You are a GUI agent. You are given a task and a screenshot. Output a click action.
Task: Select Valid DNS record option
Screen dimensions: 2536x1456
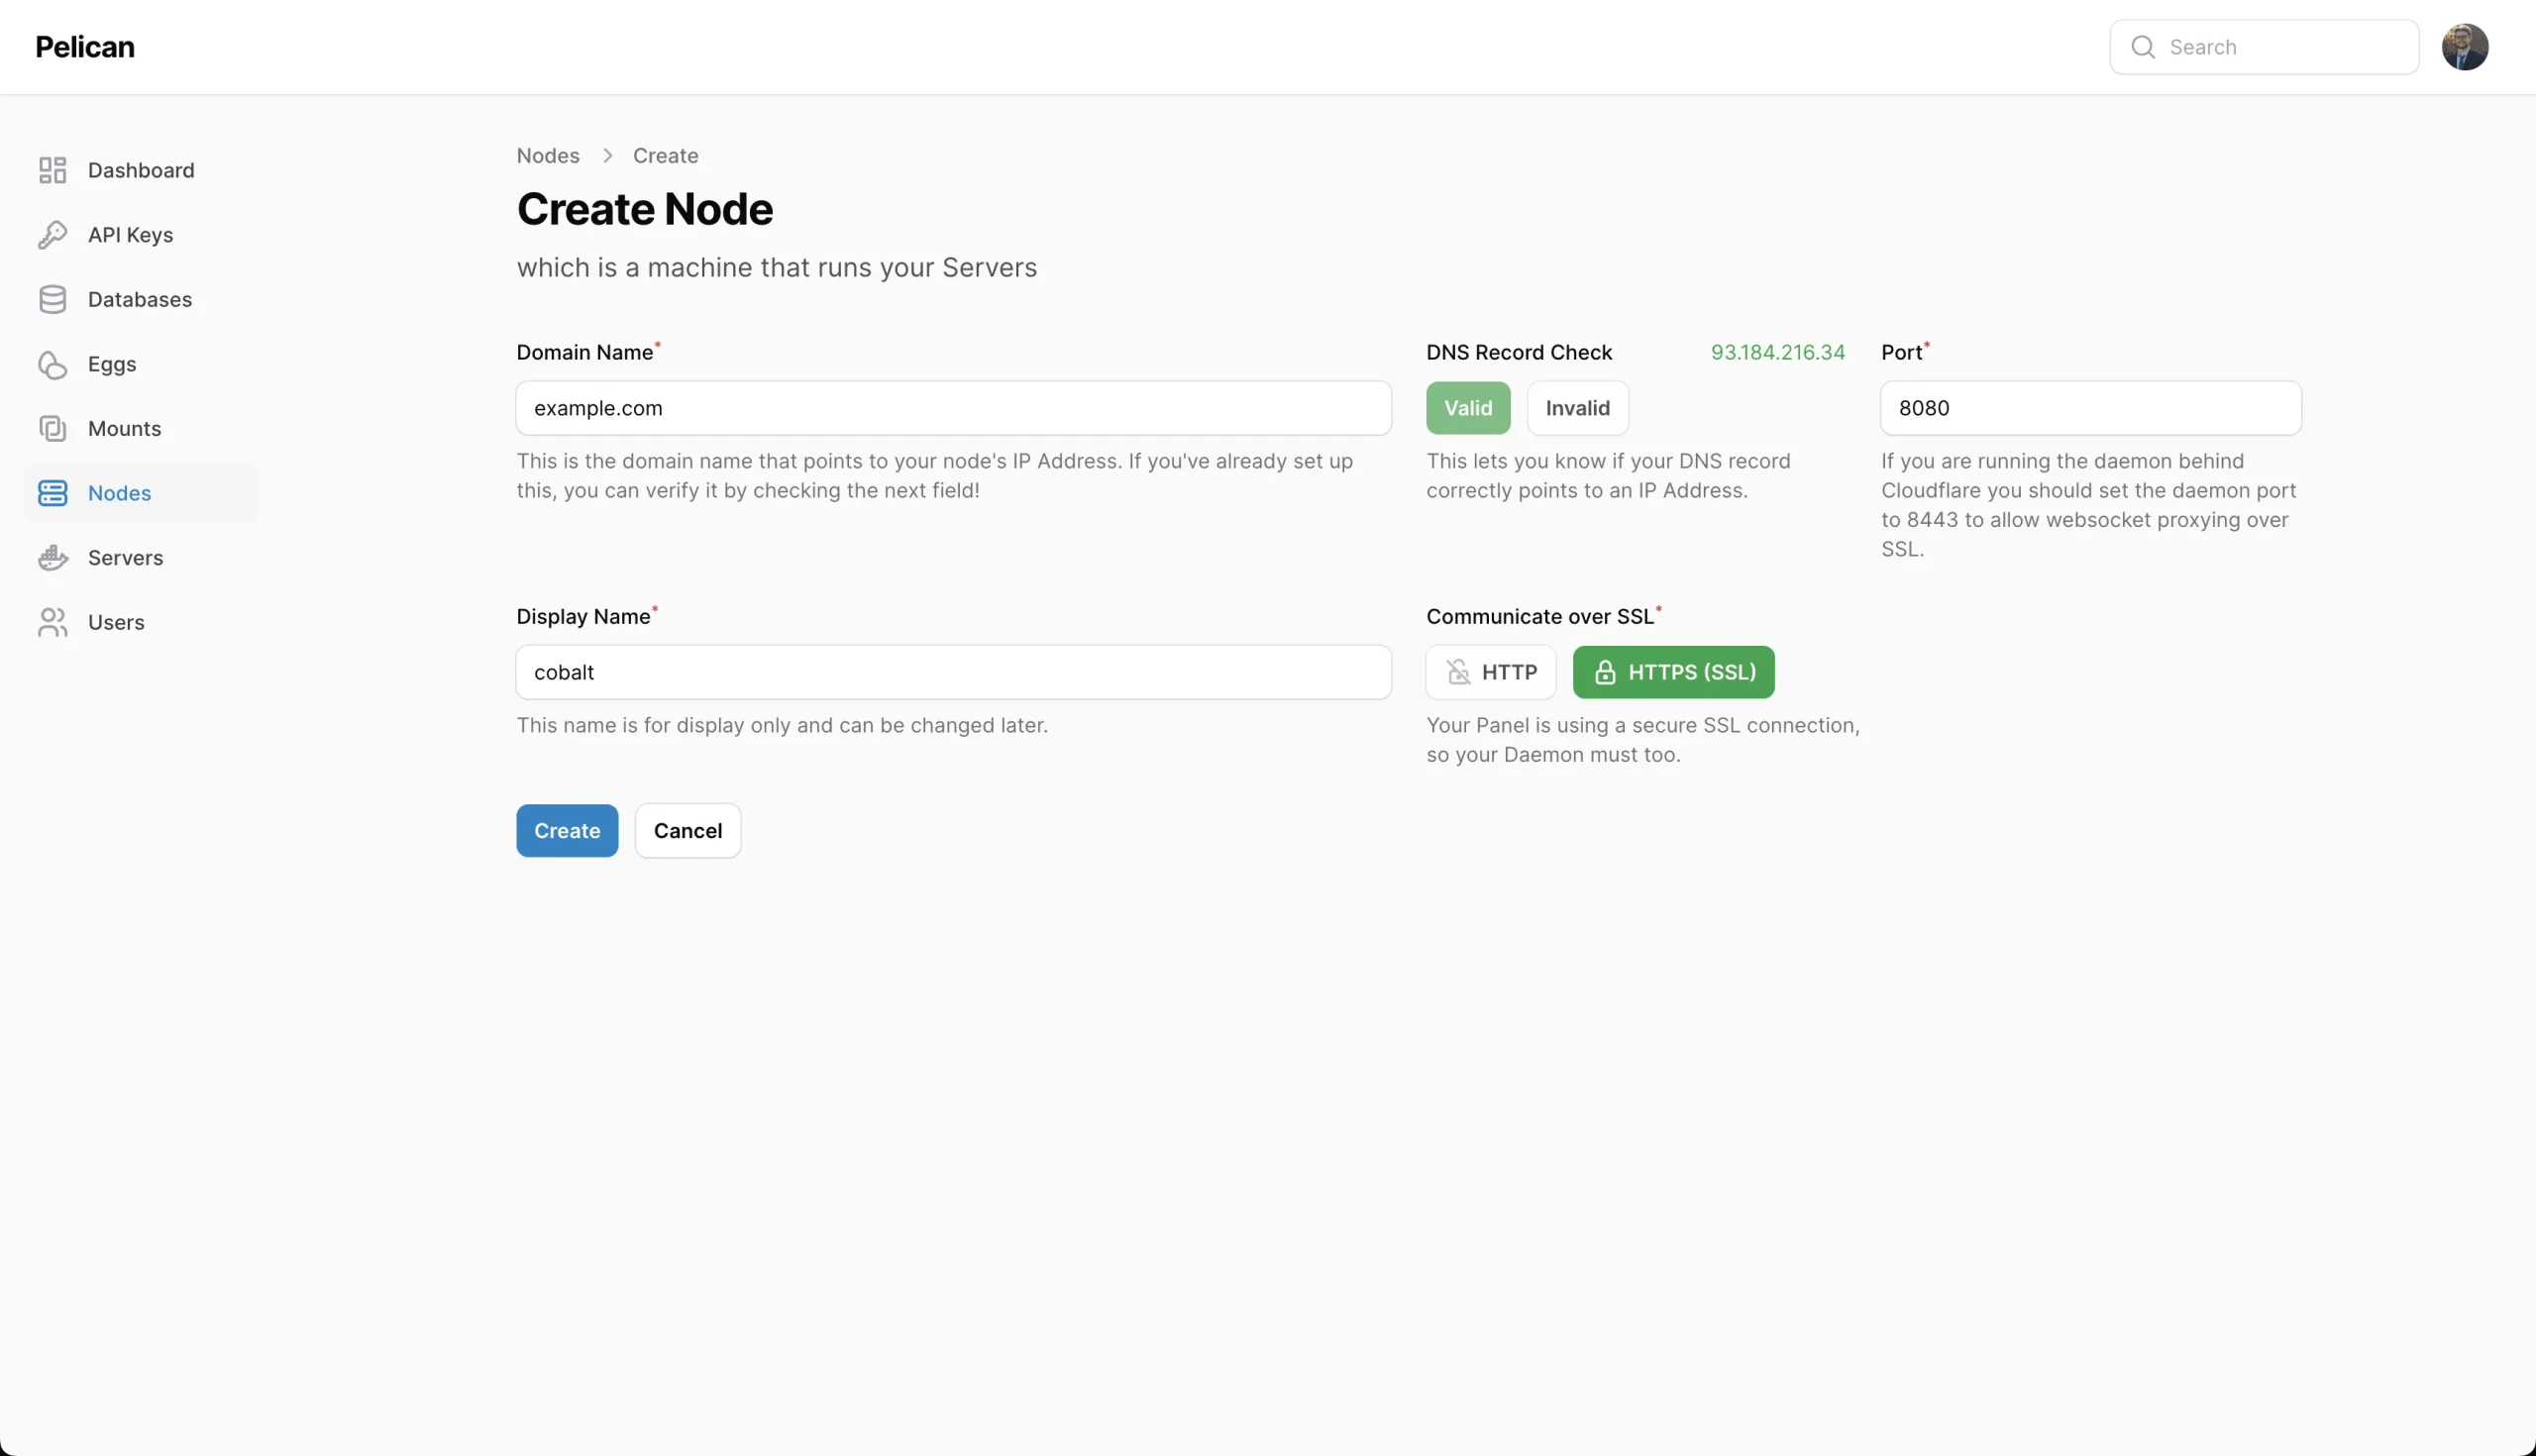[x=1468, y=408]
